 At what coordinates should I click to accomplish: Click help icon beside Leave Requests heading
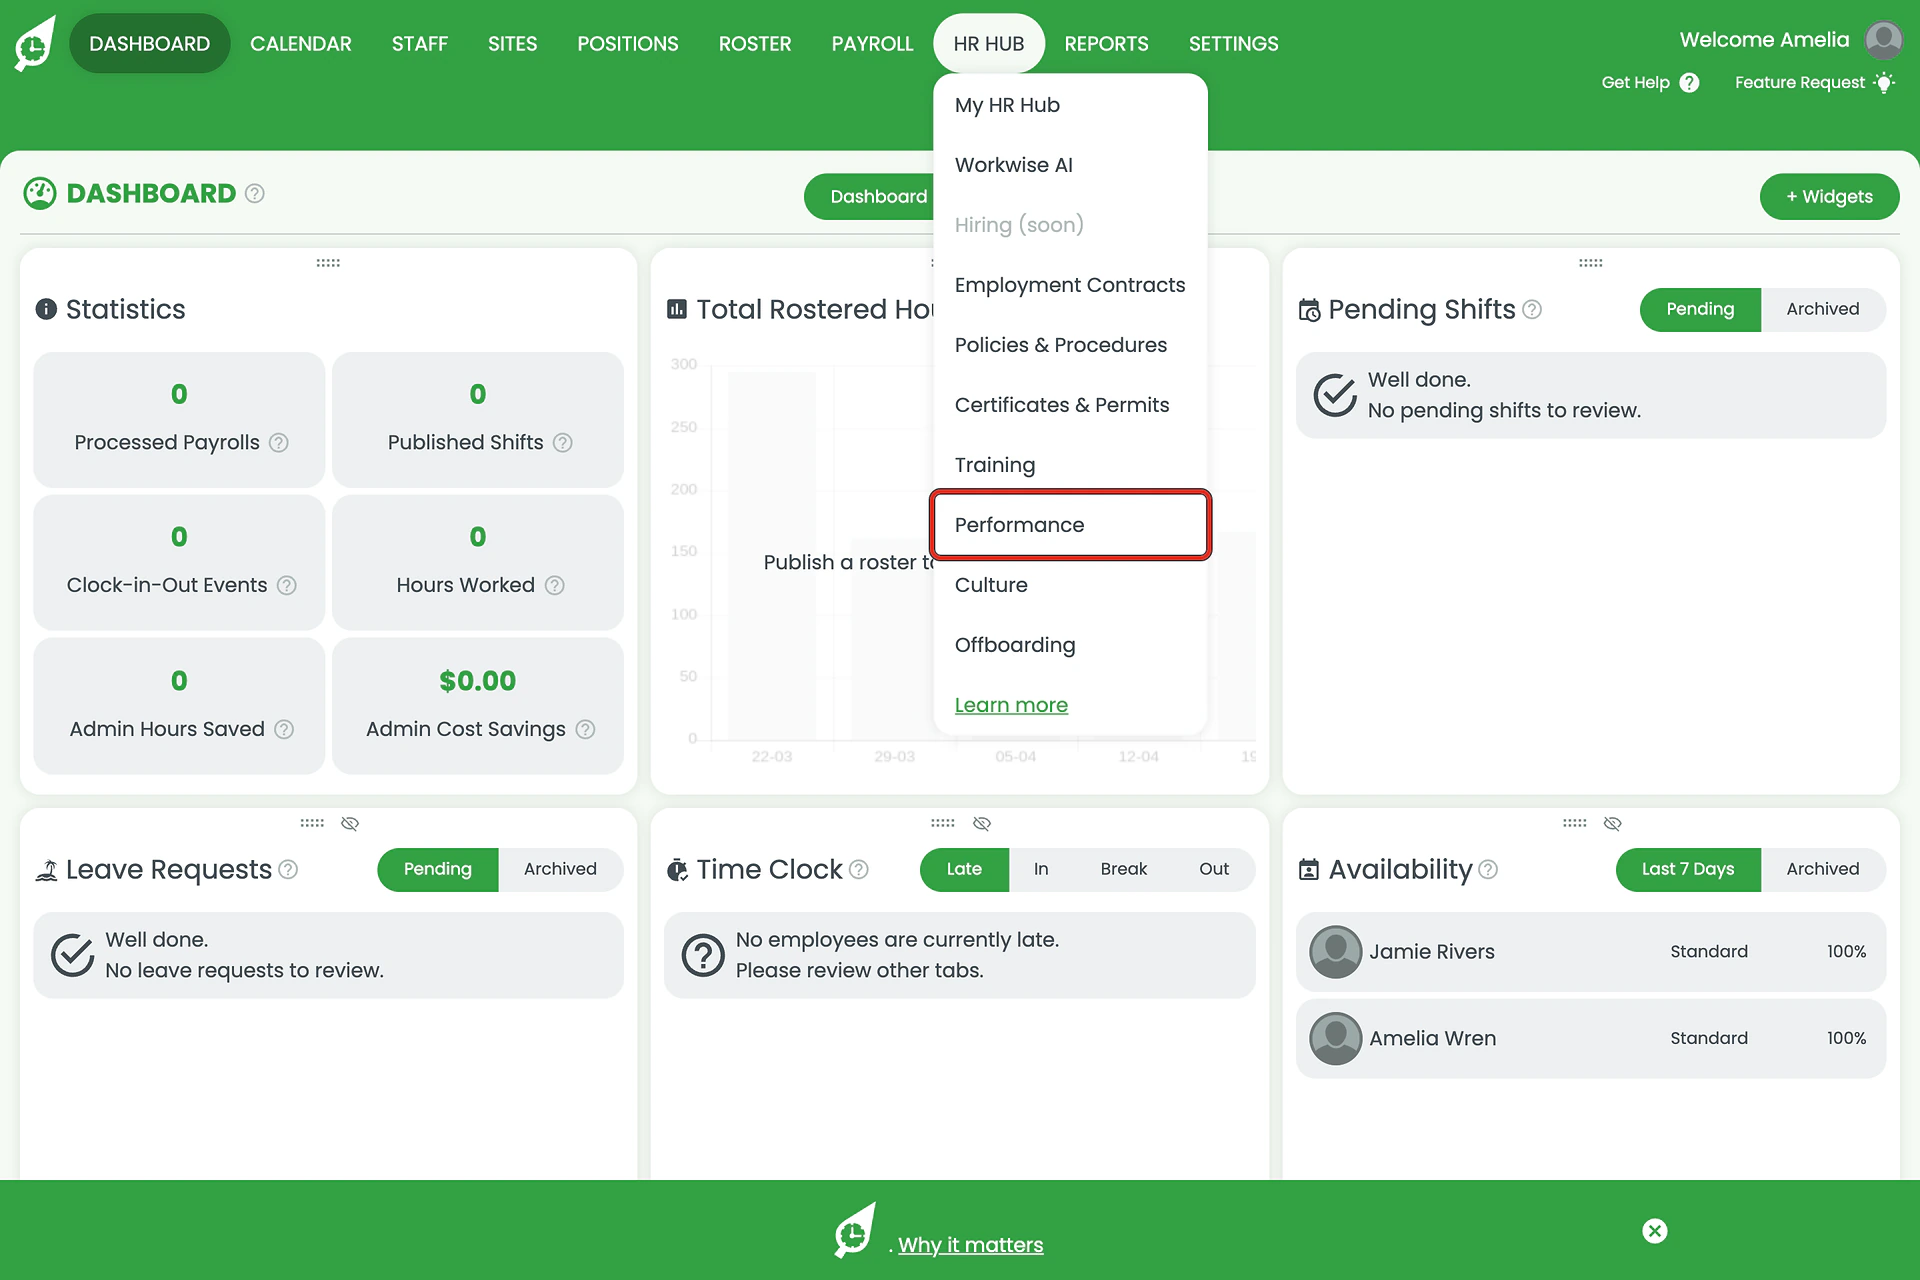288,870
